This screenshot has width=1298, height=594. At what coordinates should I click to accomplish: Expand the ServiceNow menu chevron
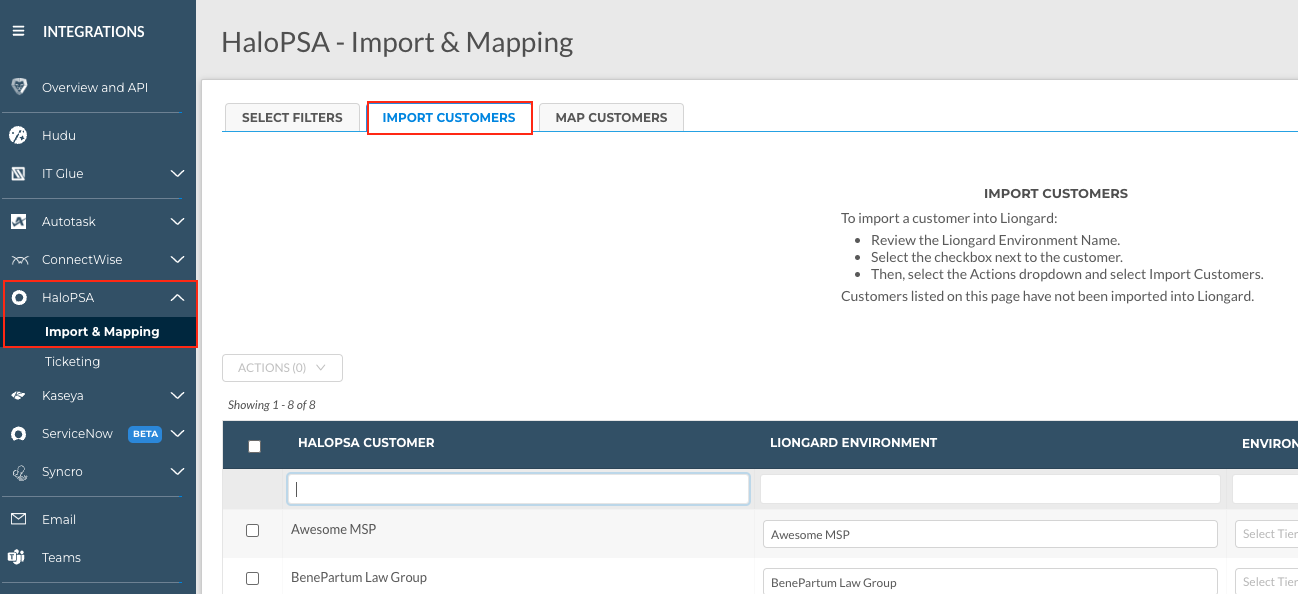177,434
